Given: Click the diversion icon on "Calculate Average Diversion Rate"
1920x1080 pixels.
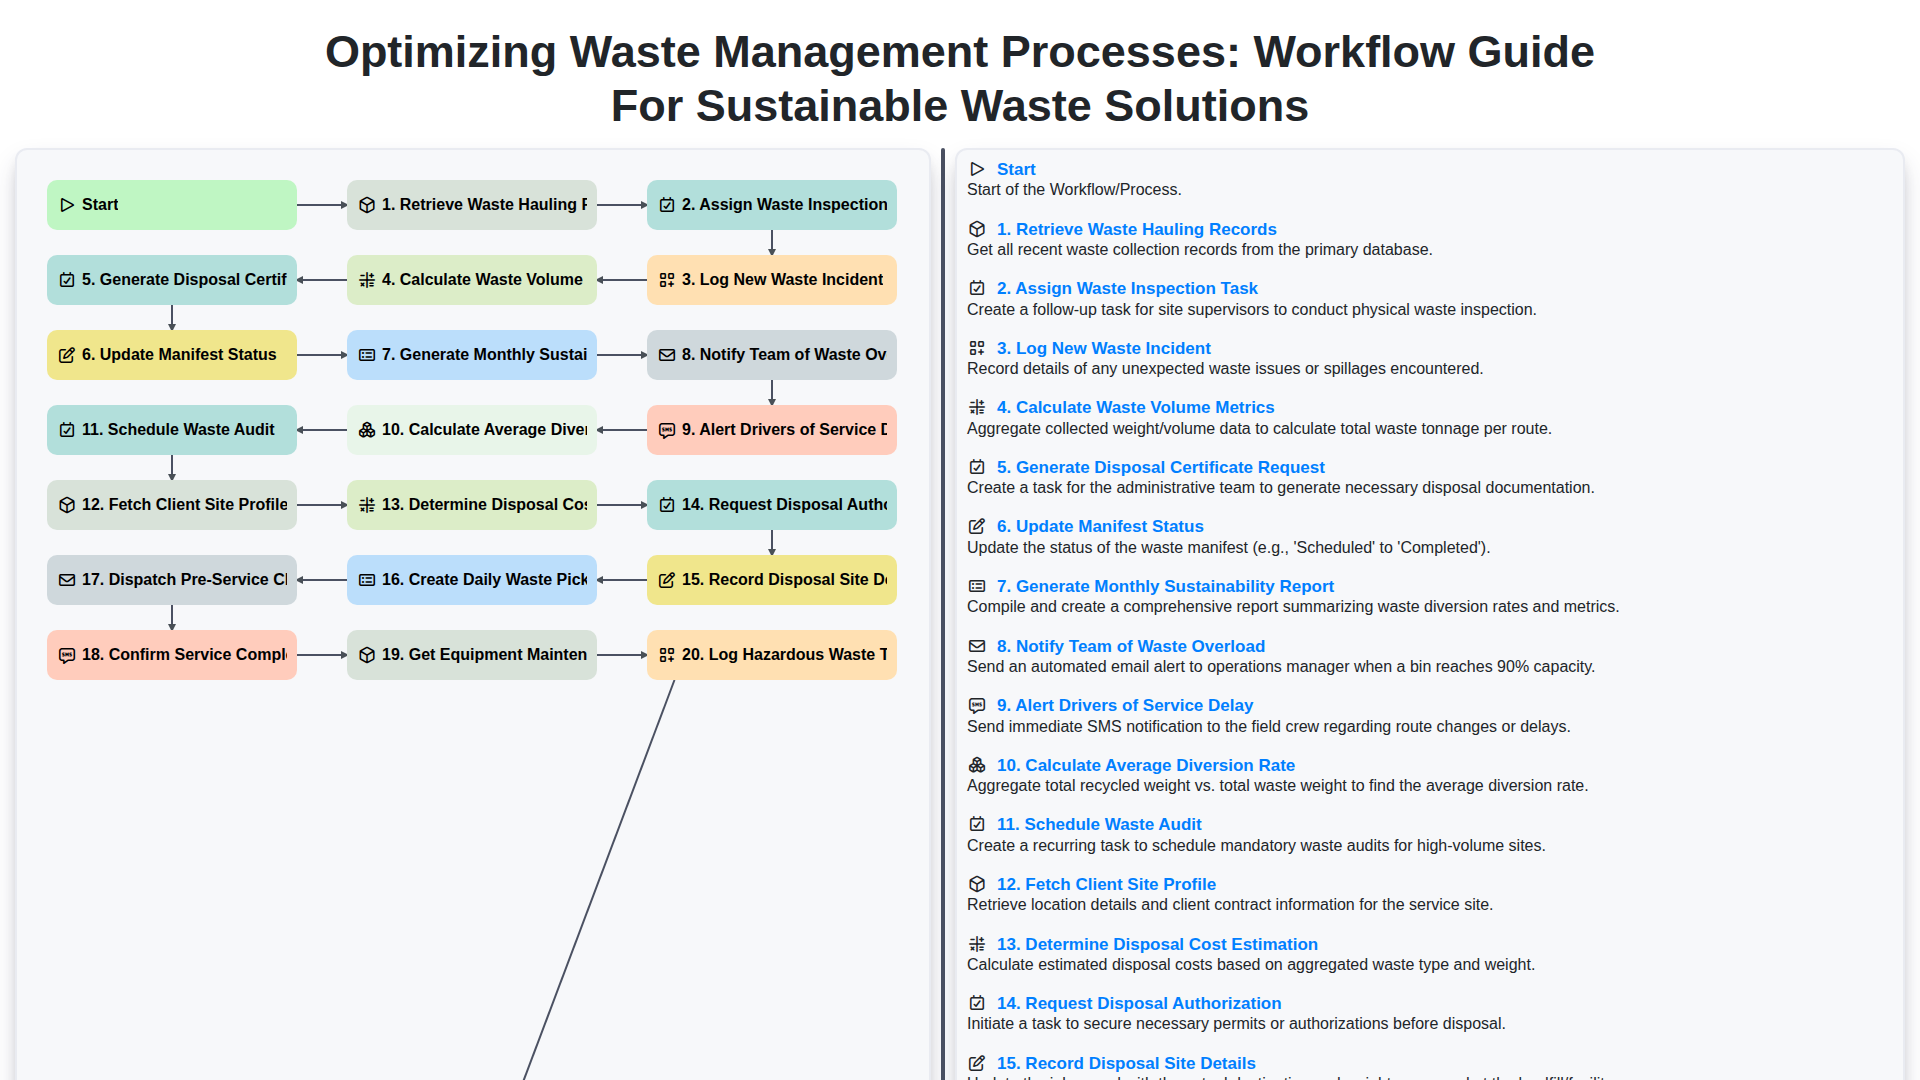Looking at the screenshot, I should [366, 429].
